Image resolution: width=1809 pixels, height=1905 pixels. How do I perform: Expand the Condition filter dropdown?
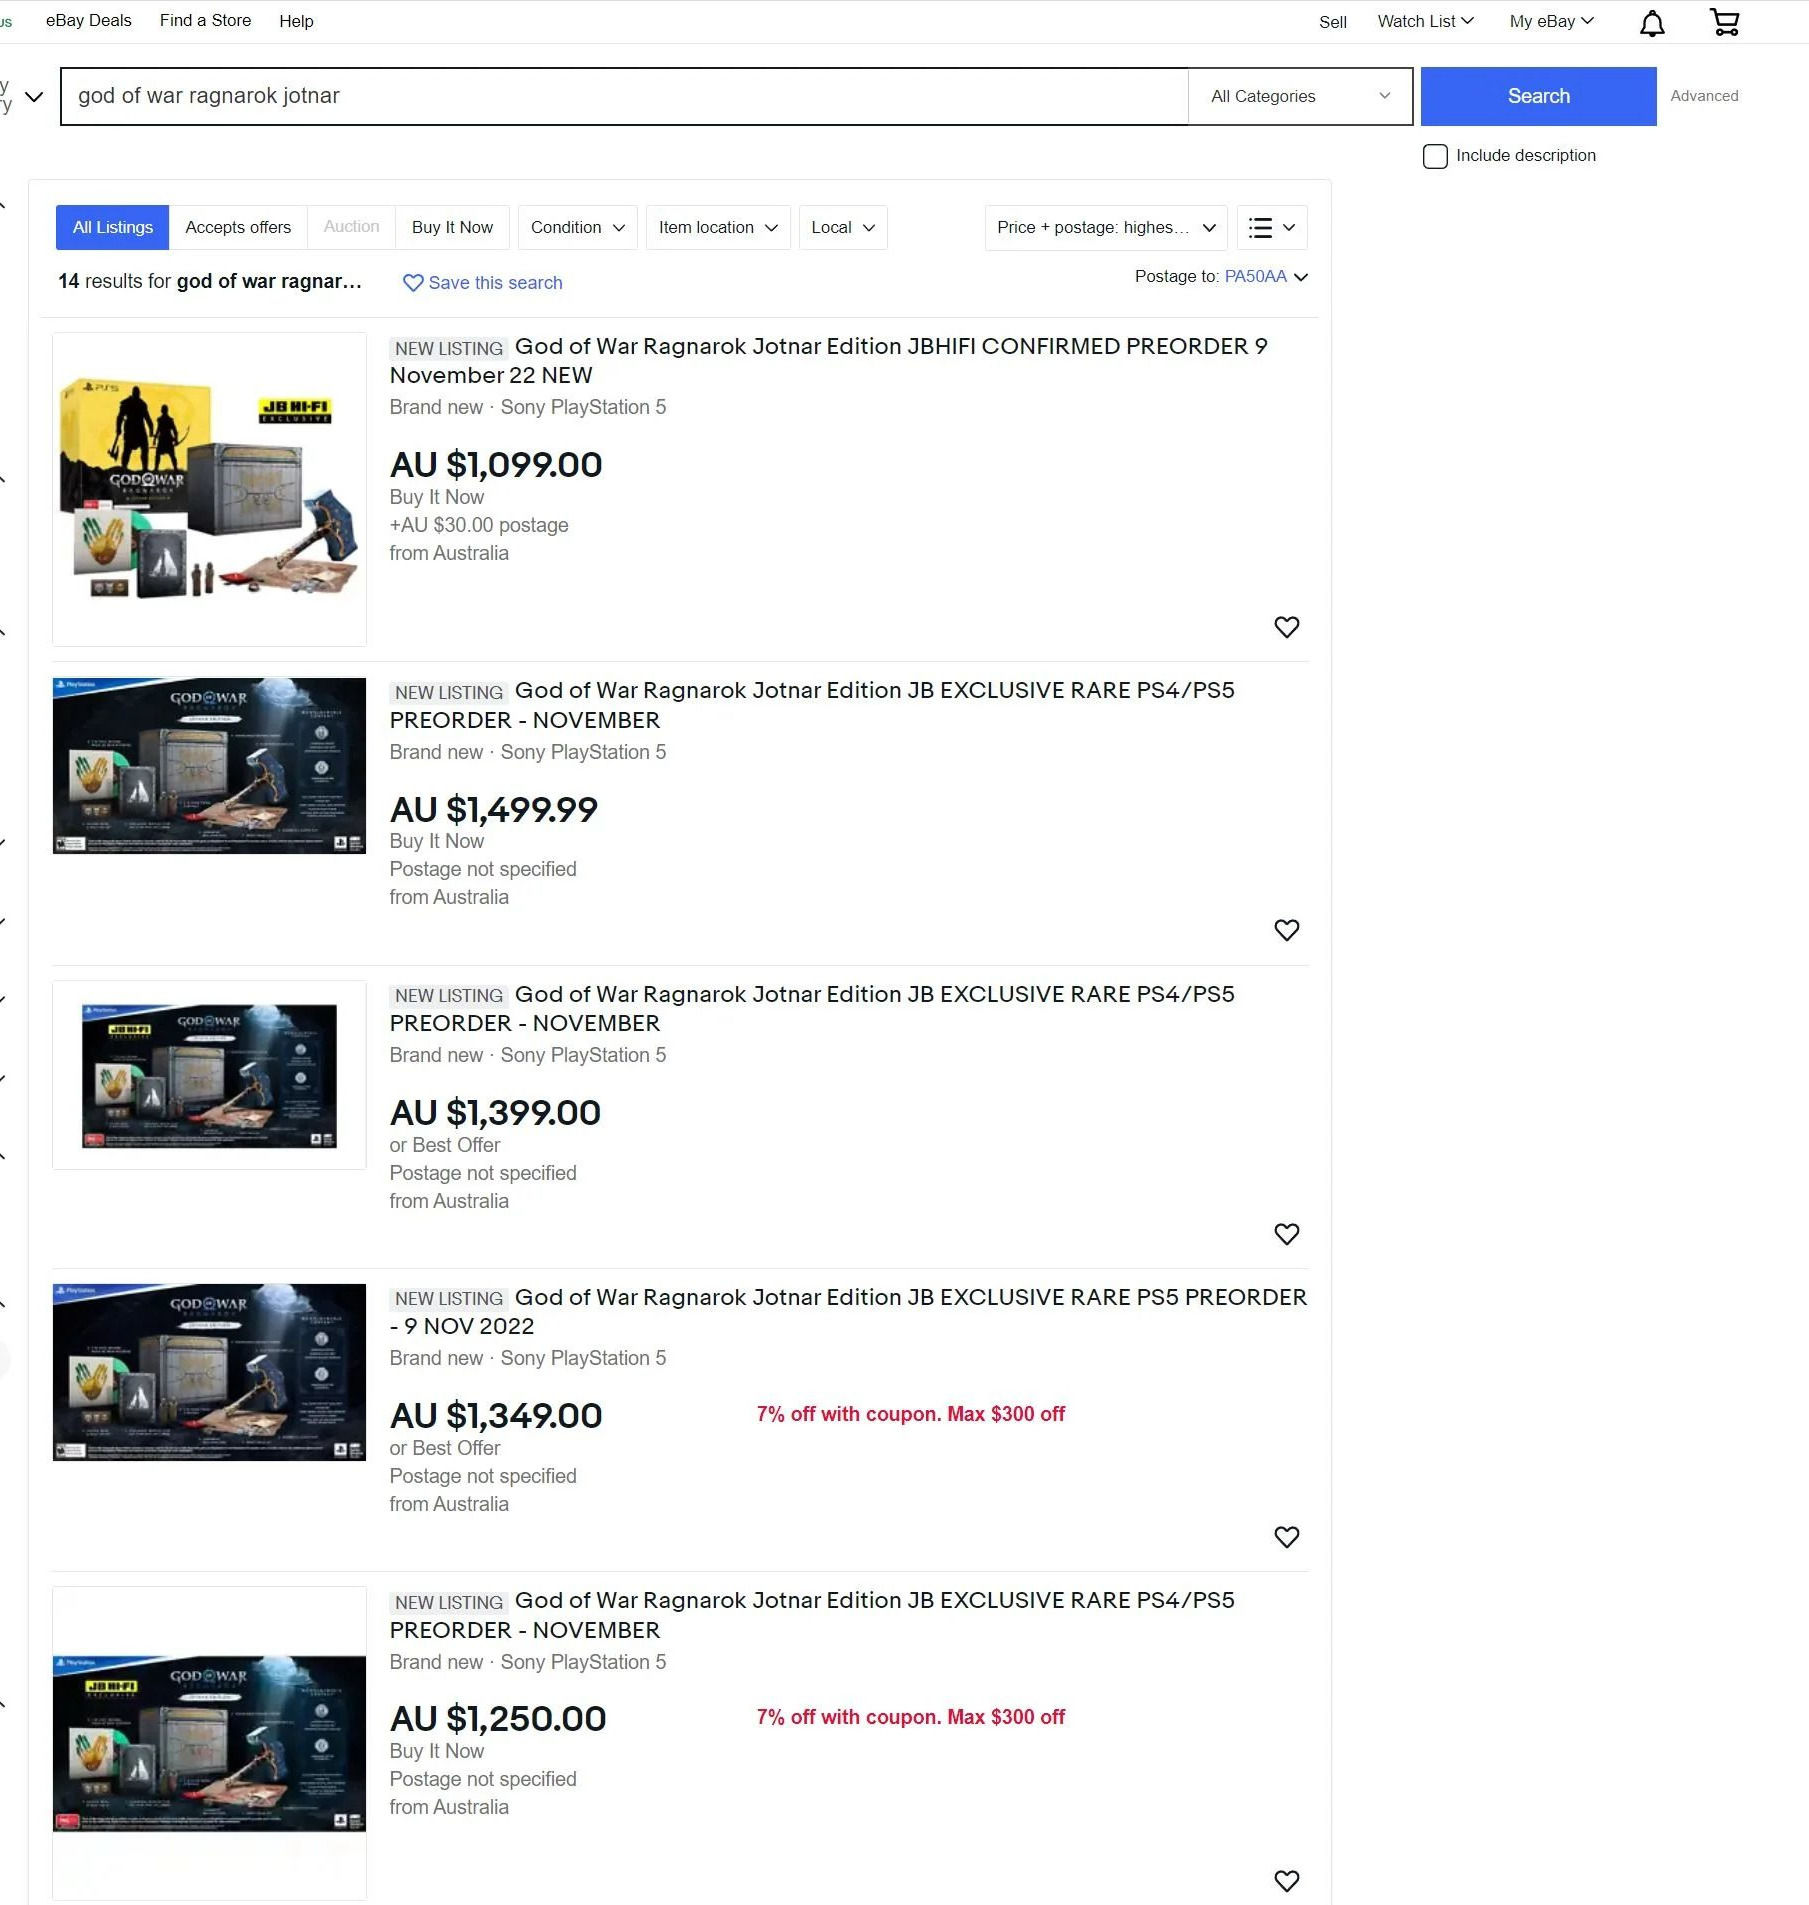(x=577, y=228)
